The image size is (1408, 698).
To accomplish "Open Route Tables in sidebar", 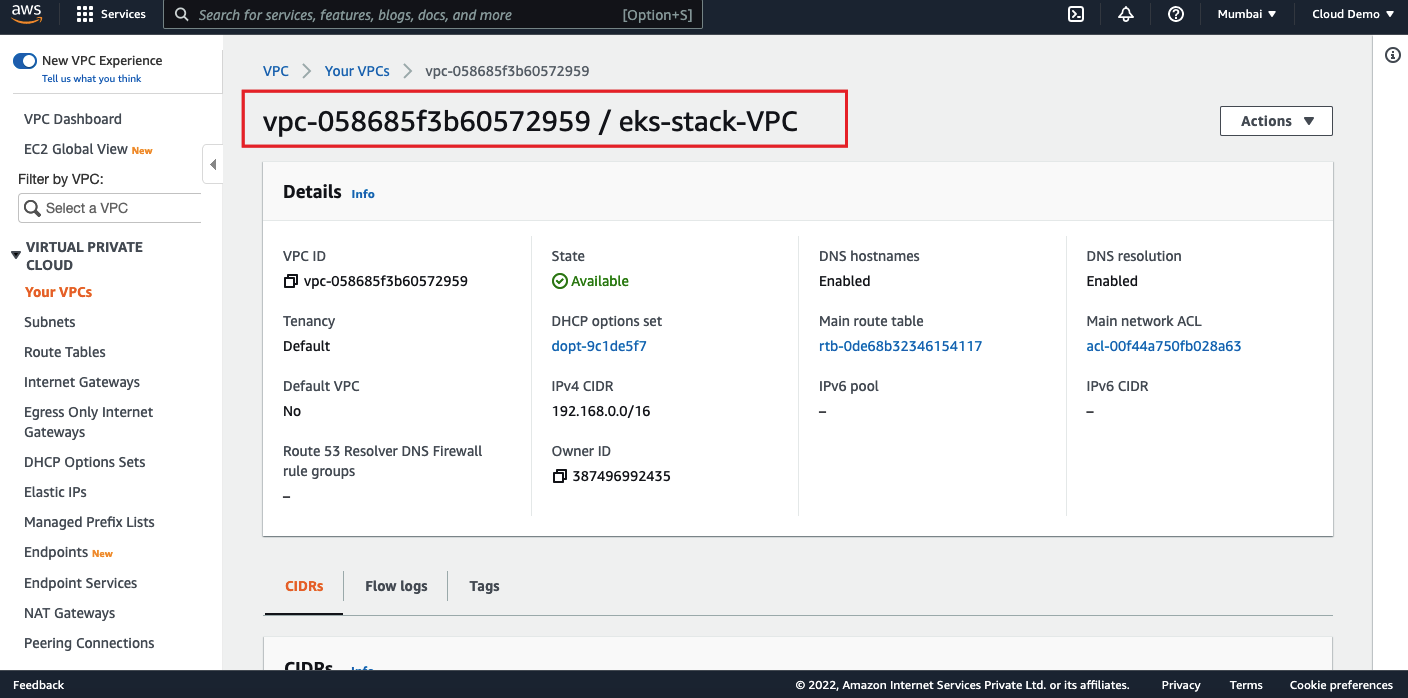I will click(65, 352).
